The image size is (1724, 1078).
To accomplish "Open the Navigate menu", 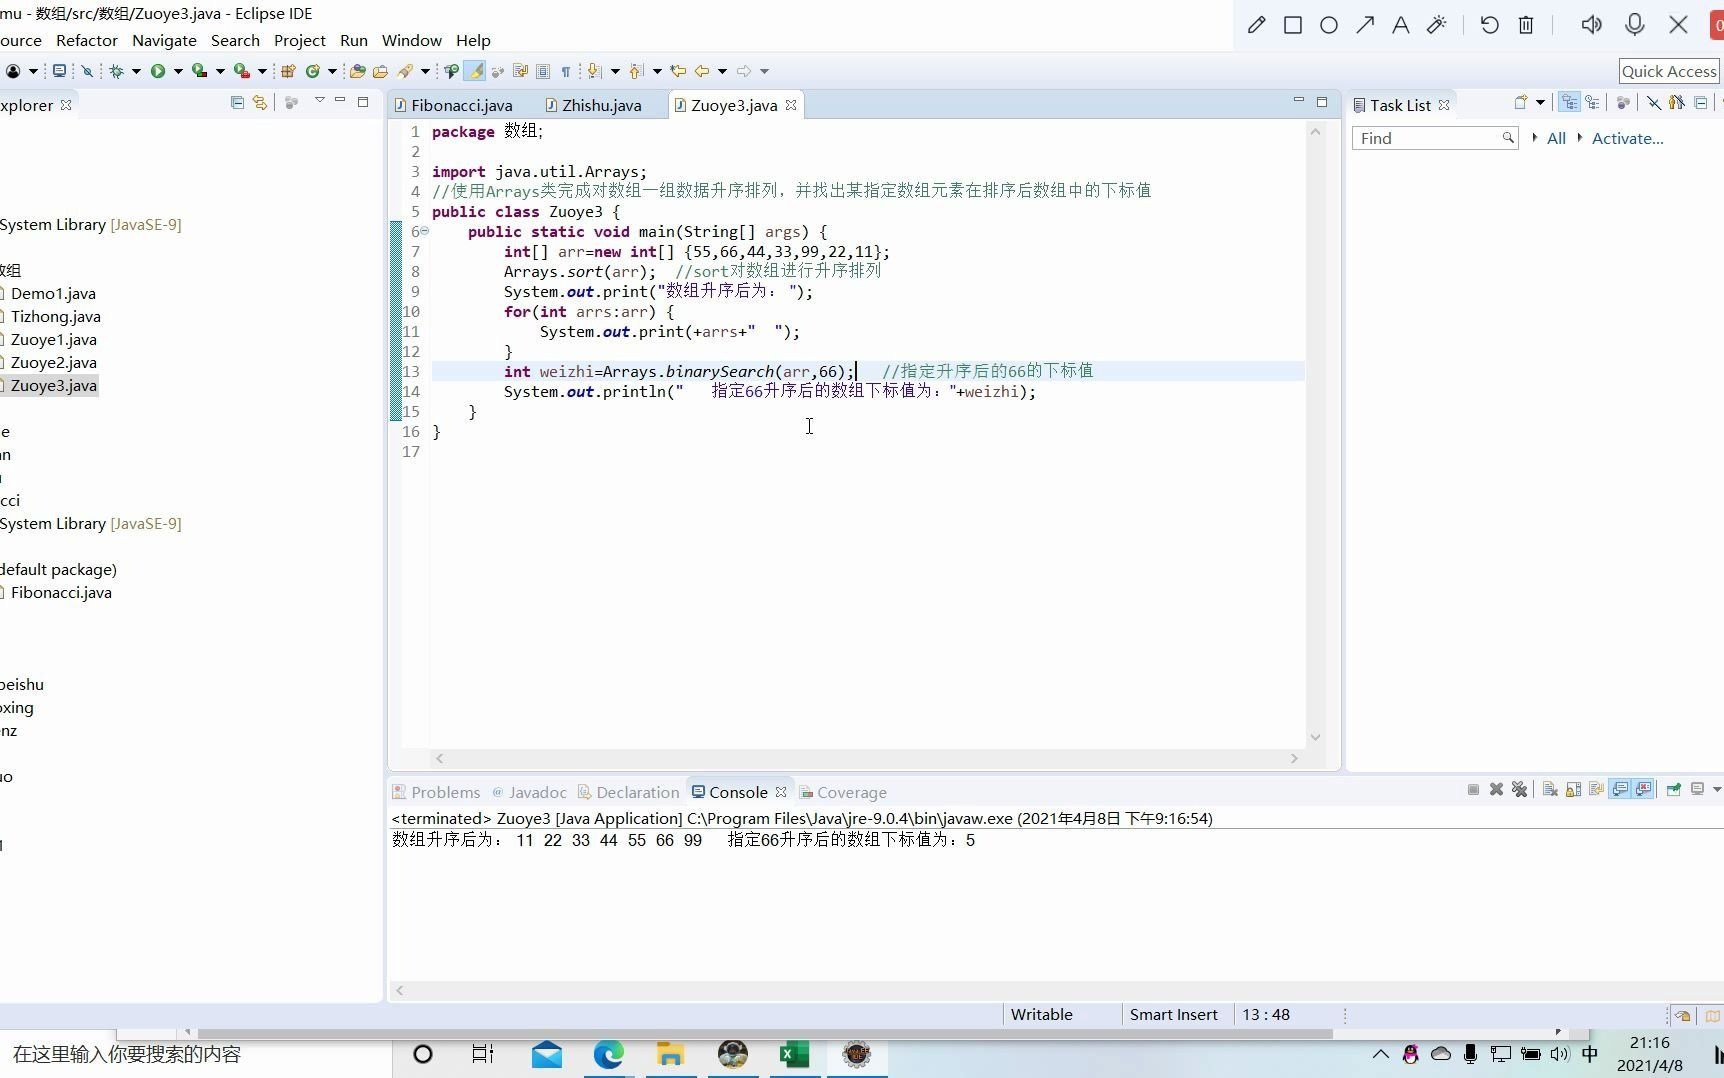I will pyautogui.click(x=164, y=40).
